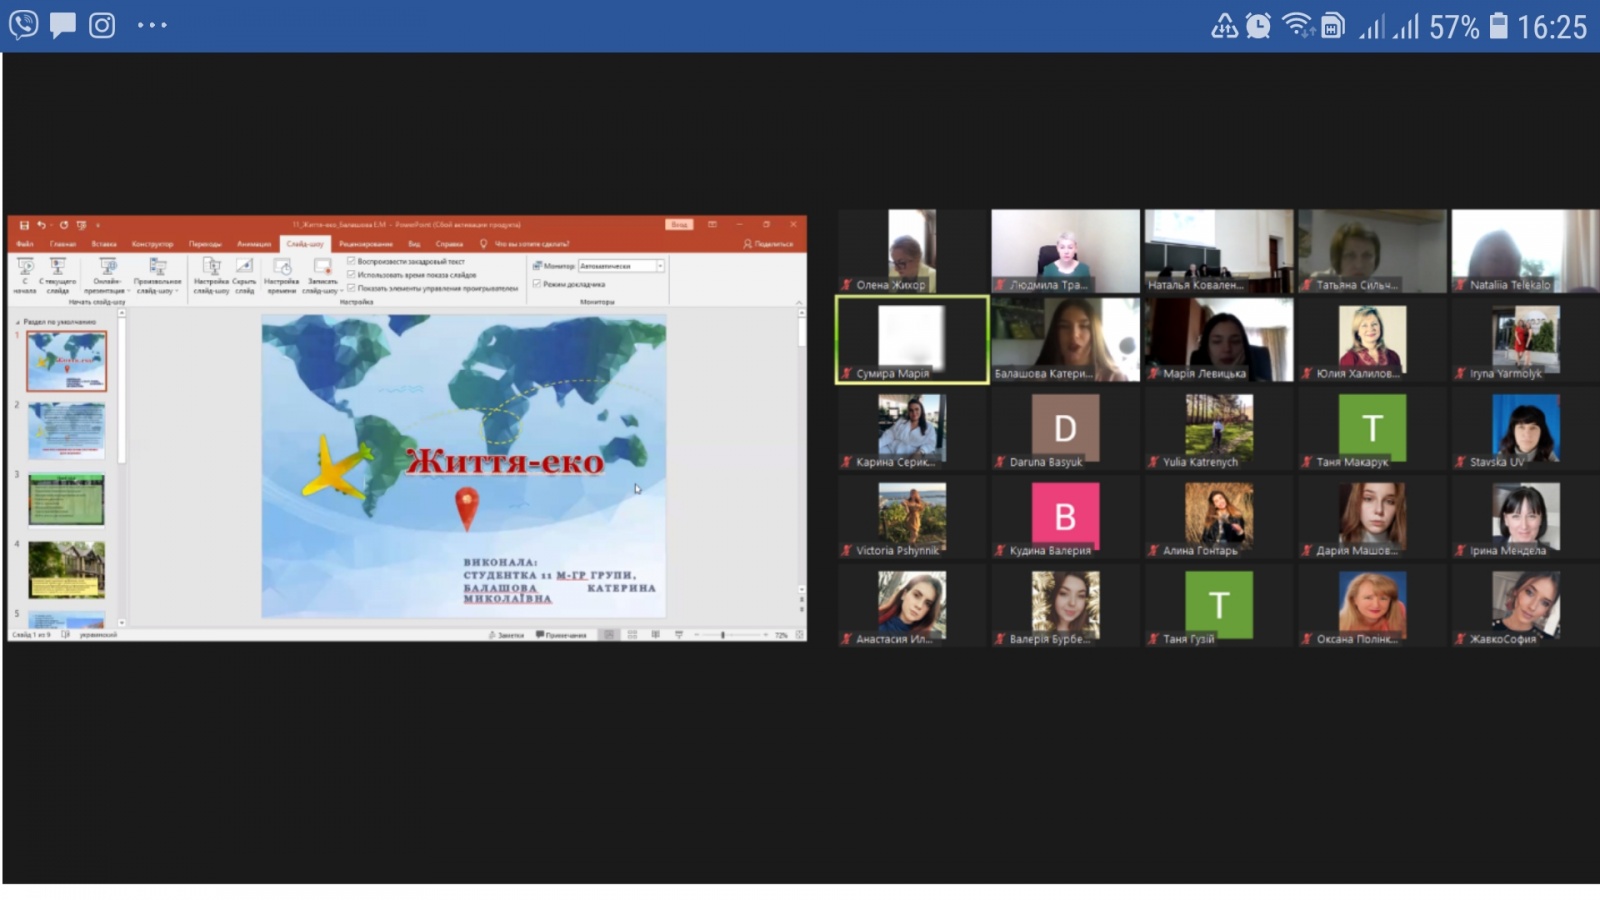The image size is (1600, 900).
Task: Select Natalia Telekalo participant tile
Action: (x=1525, y=251)
